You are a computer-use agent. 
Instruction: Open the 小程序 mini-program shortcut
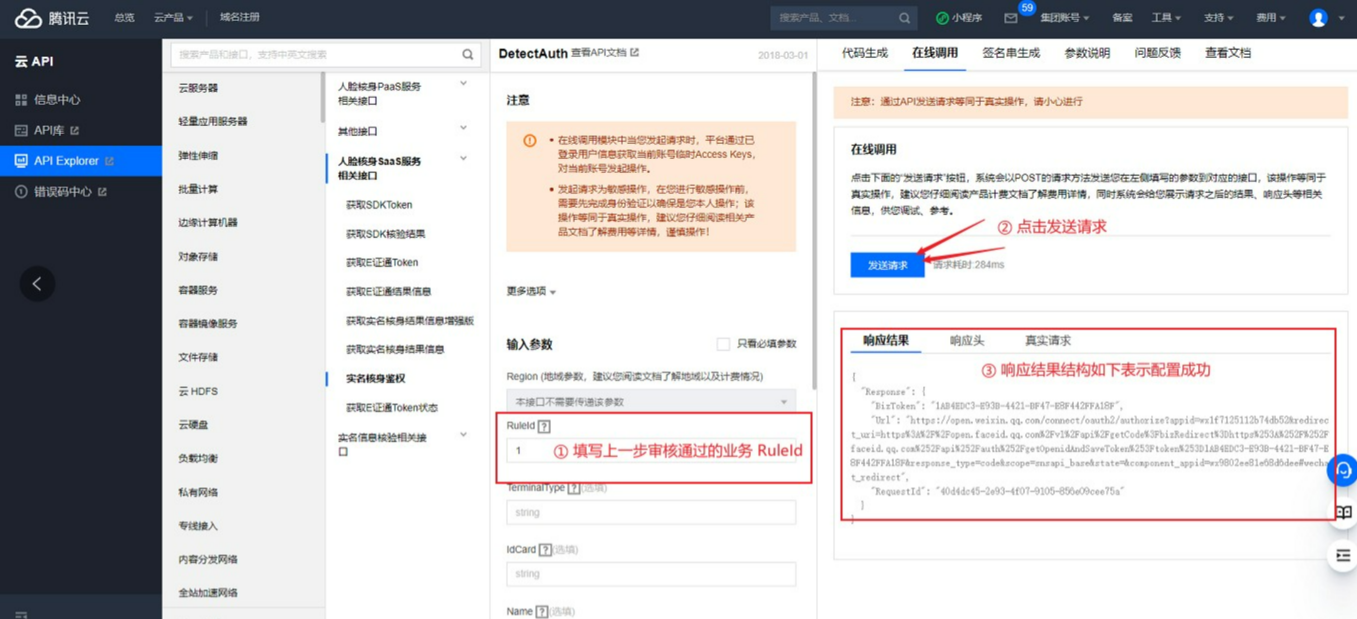pos(958,18)
